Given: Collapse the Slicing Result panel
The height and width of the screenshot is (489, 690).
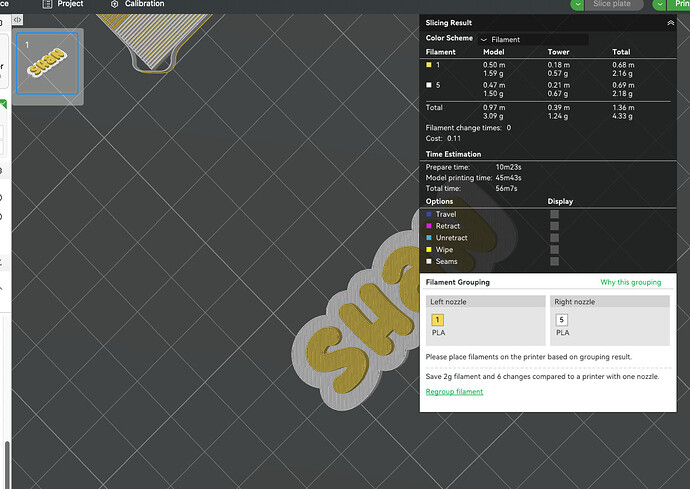Looking at the screenshot, I should pos(670,23).
